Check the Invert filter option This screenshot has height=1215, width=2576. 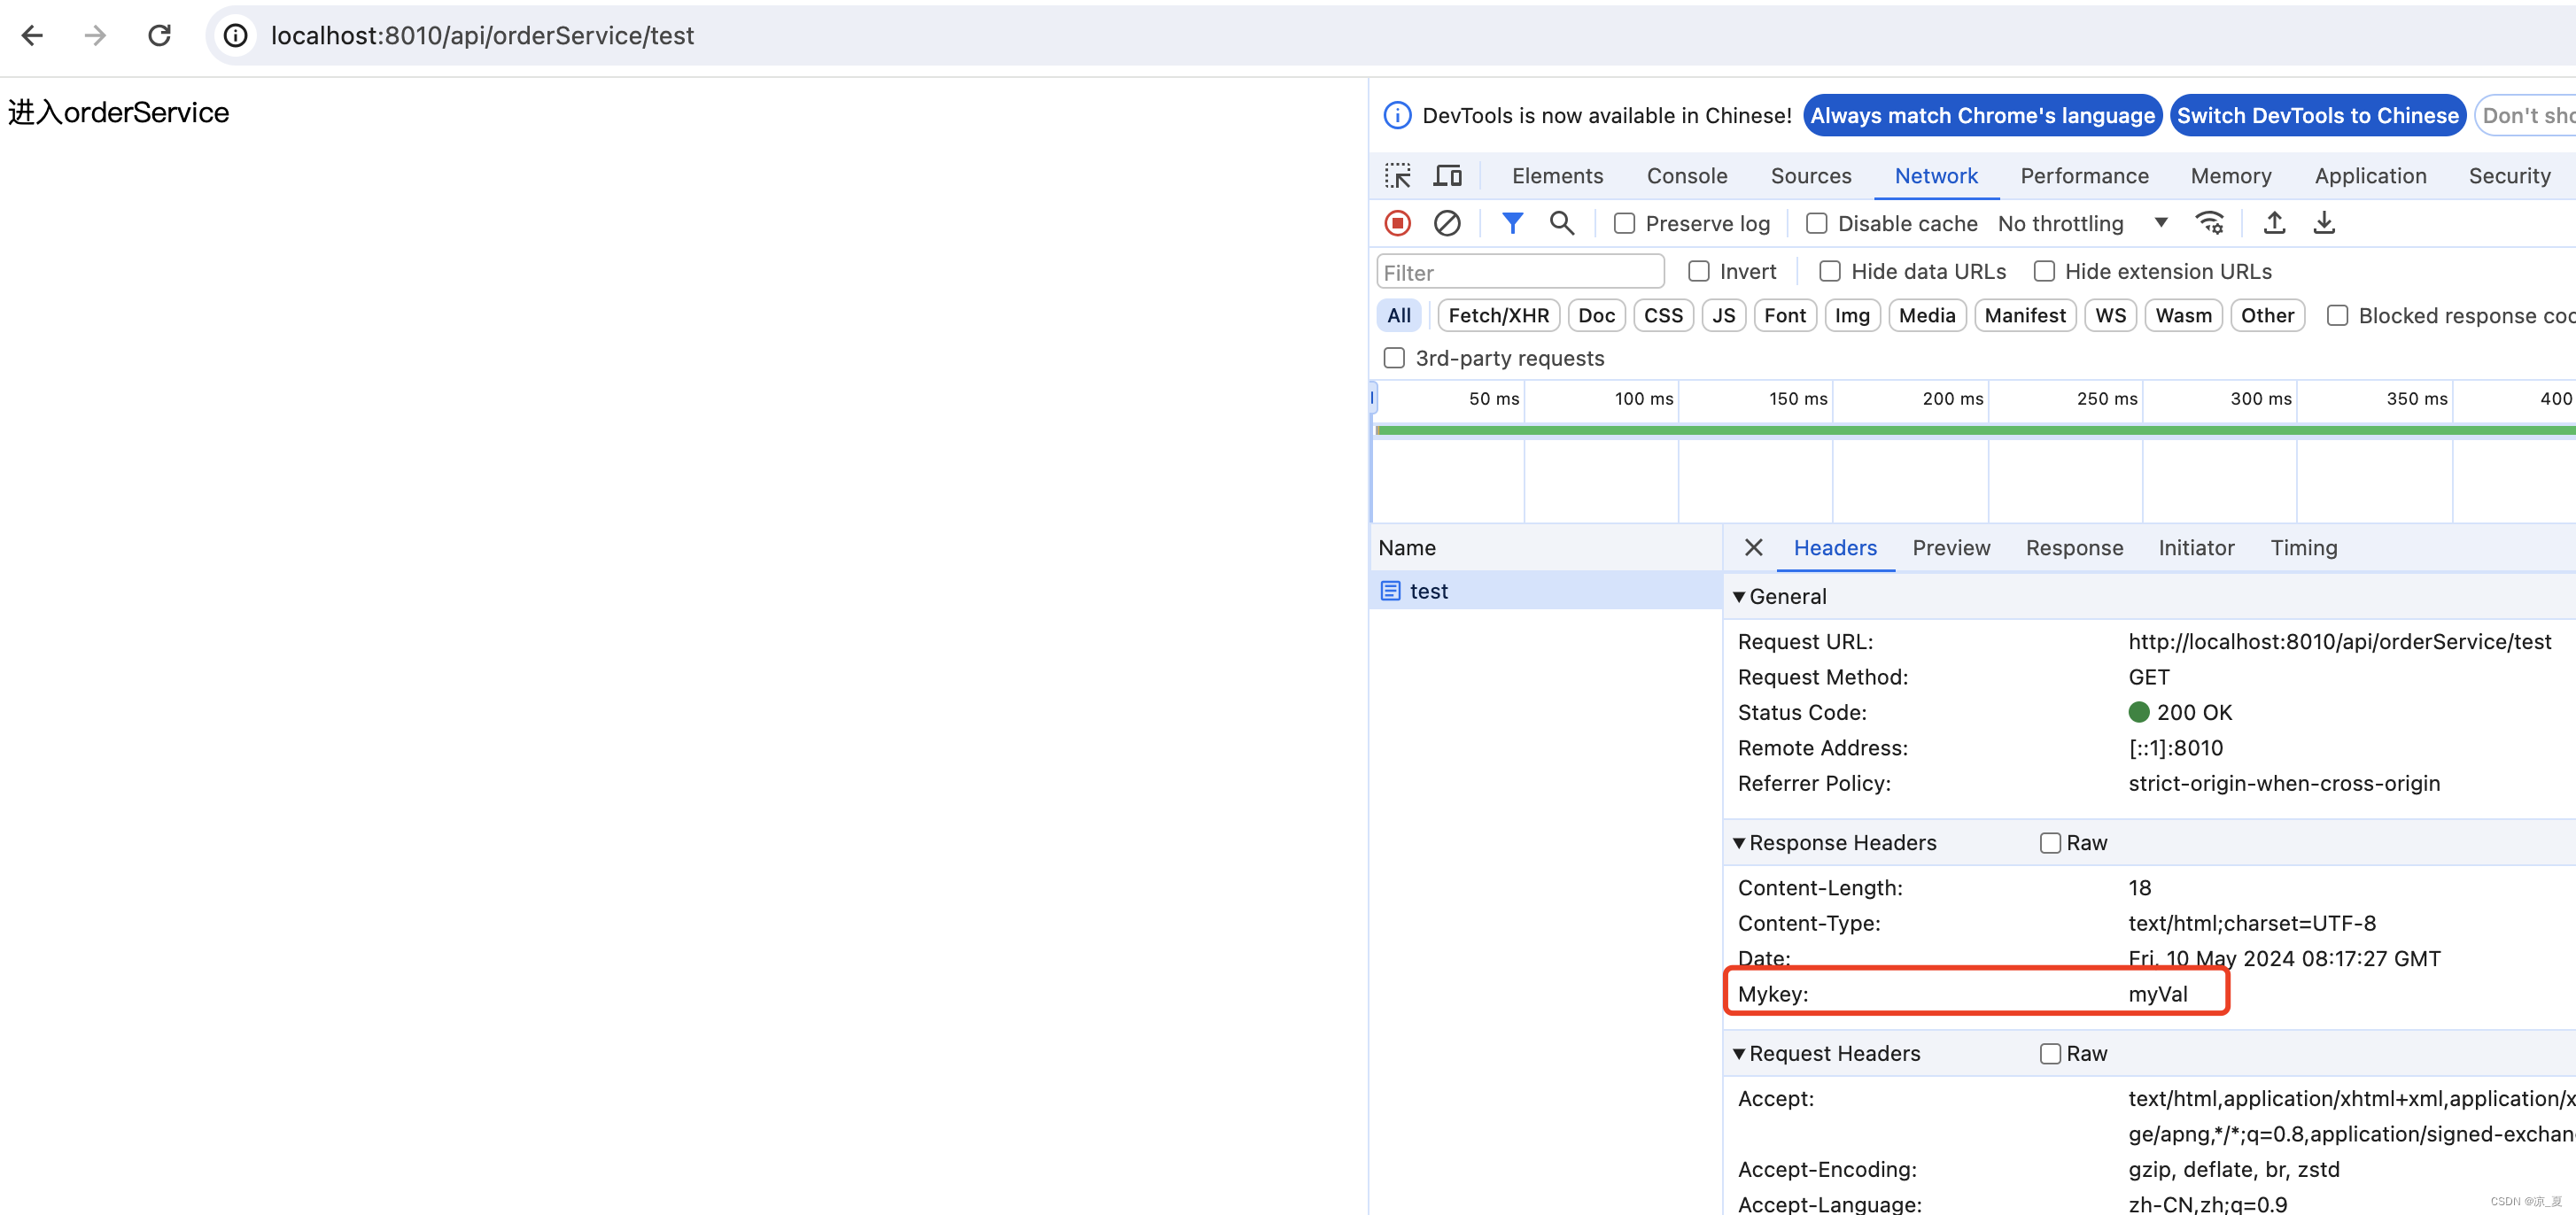[1698, 271]
